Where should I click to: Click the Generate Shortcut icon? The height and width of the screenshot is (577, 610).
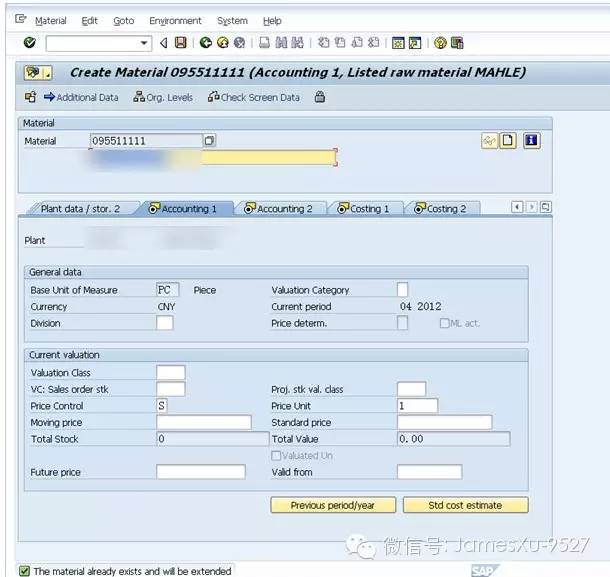(x=415, y=43)
